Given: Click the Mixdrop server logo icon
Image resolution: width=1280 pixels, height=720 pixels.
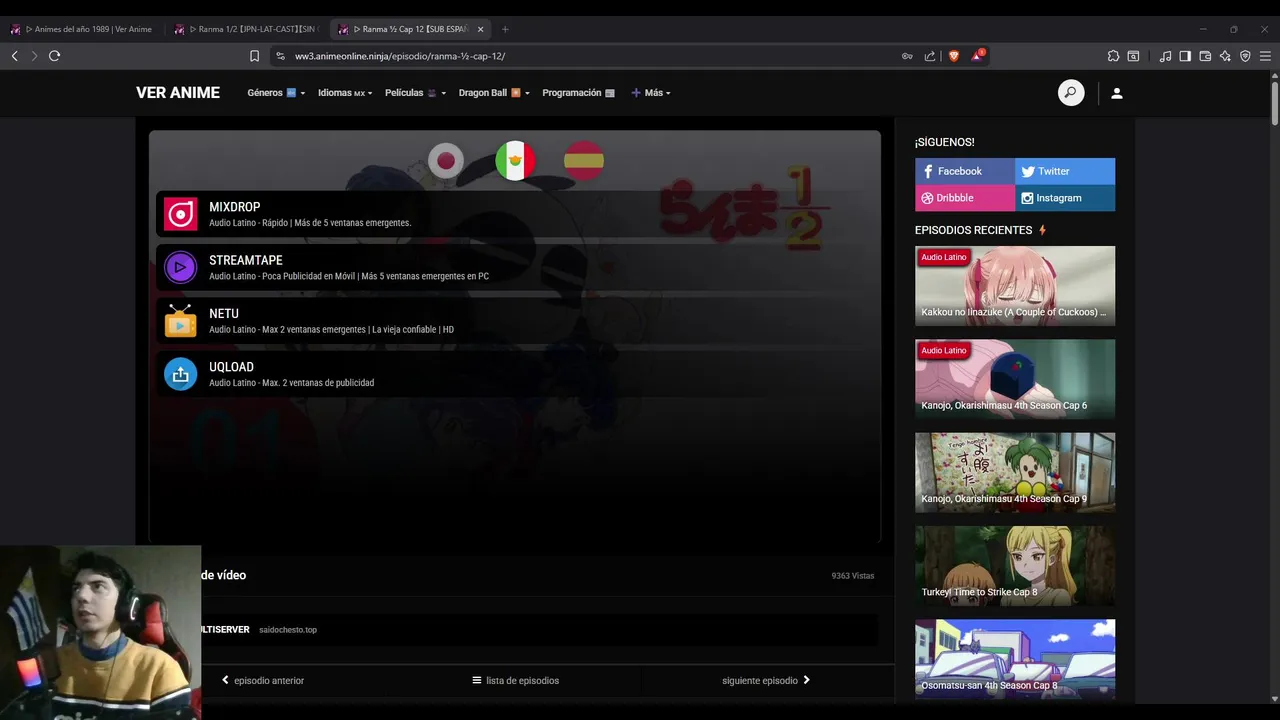Looking at the screenshot, I should click(x=180, y=214).
